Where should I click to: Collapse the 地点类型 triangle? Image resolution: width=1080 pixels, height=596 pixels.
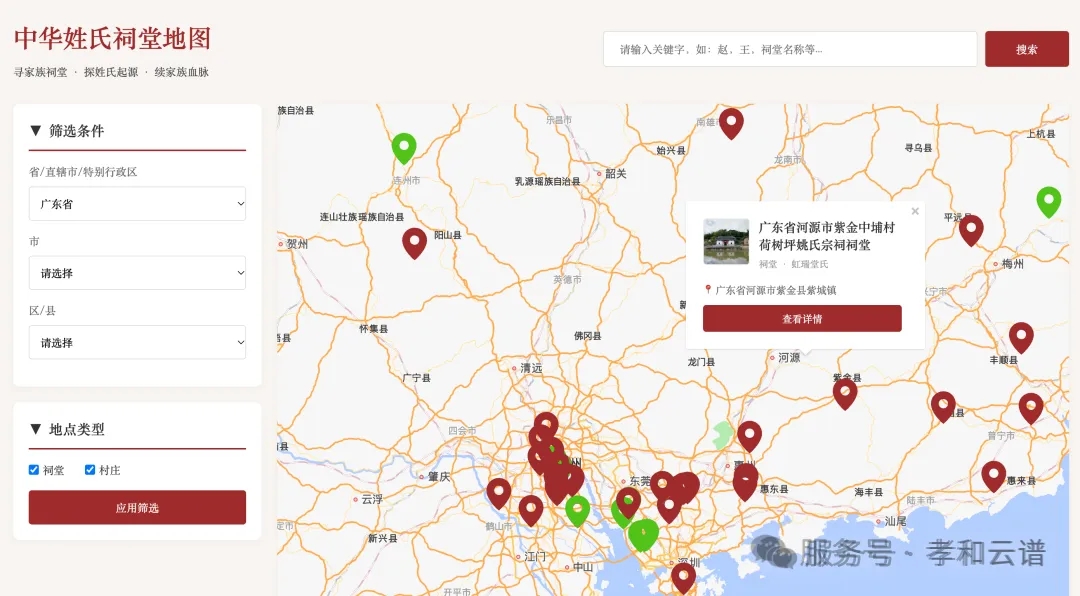tap(36, 429)
